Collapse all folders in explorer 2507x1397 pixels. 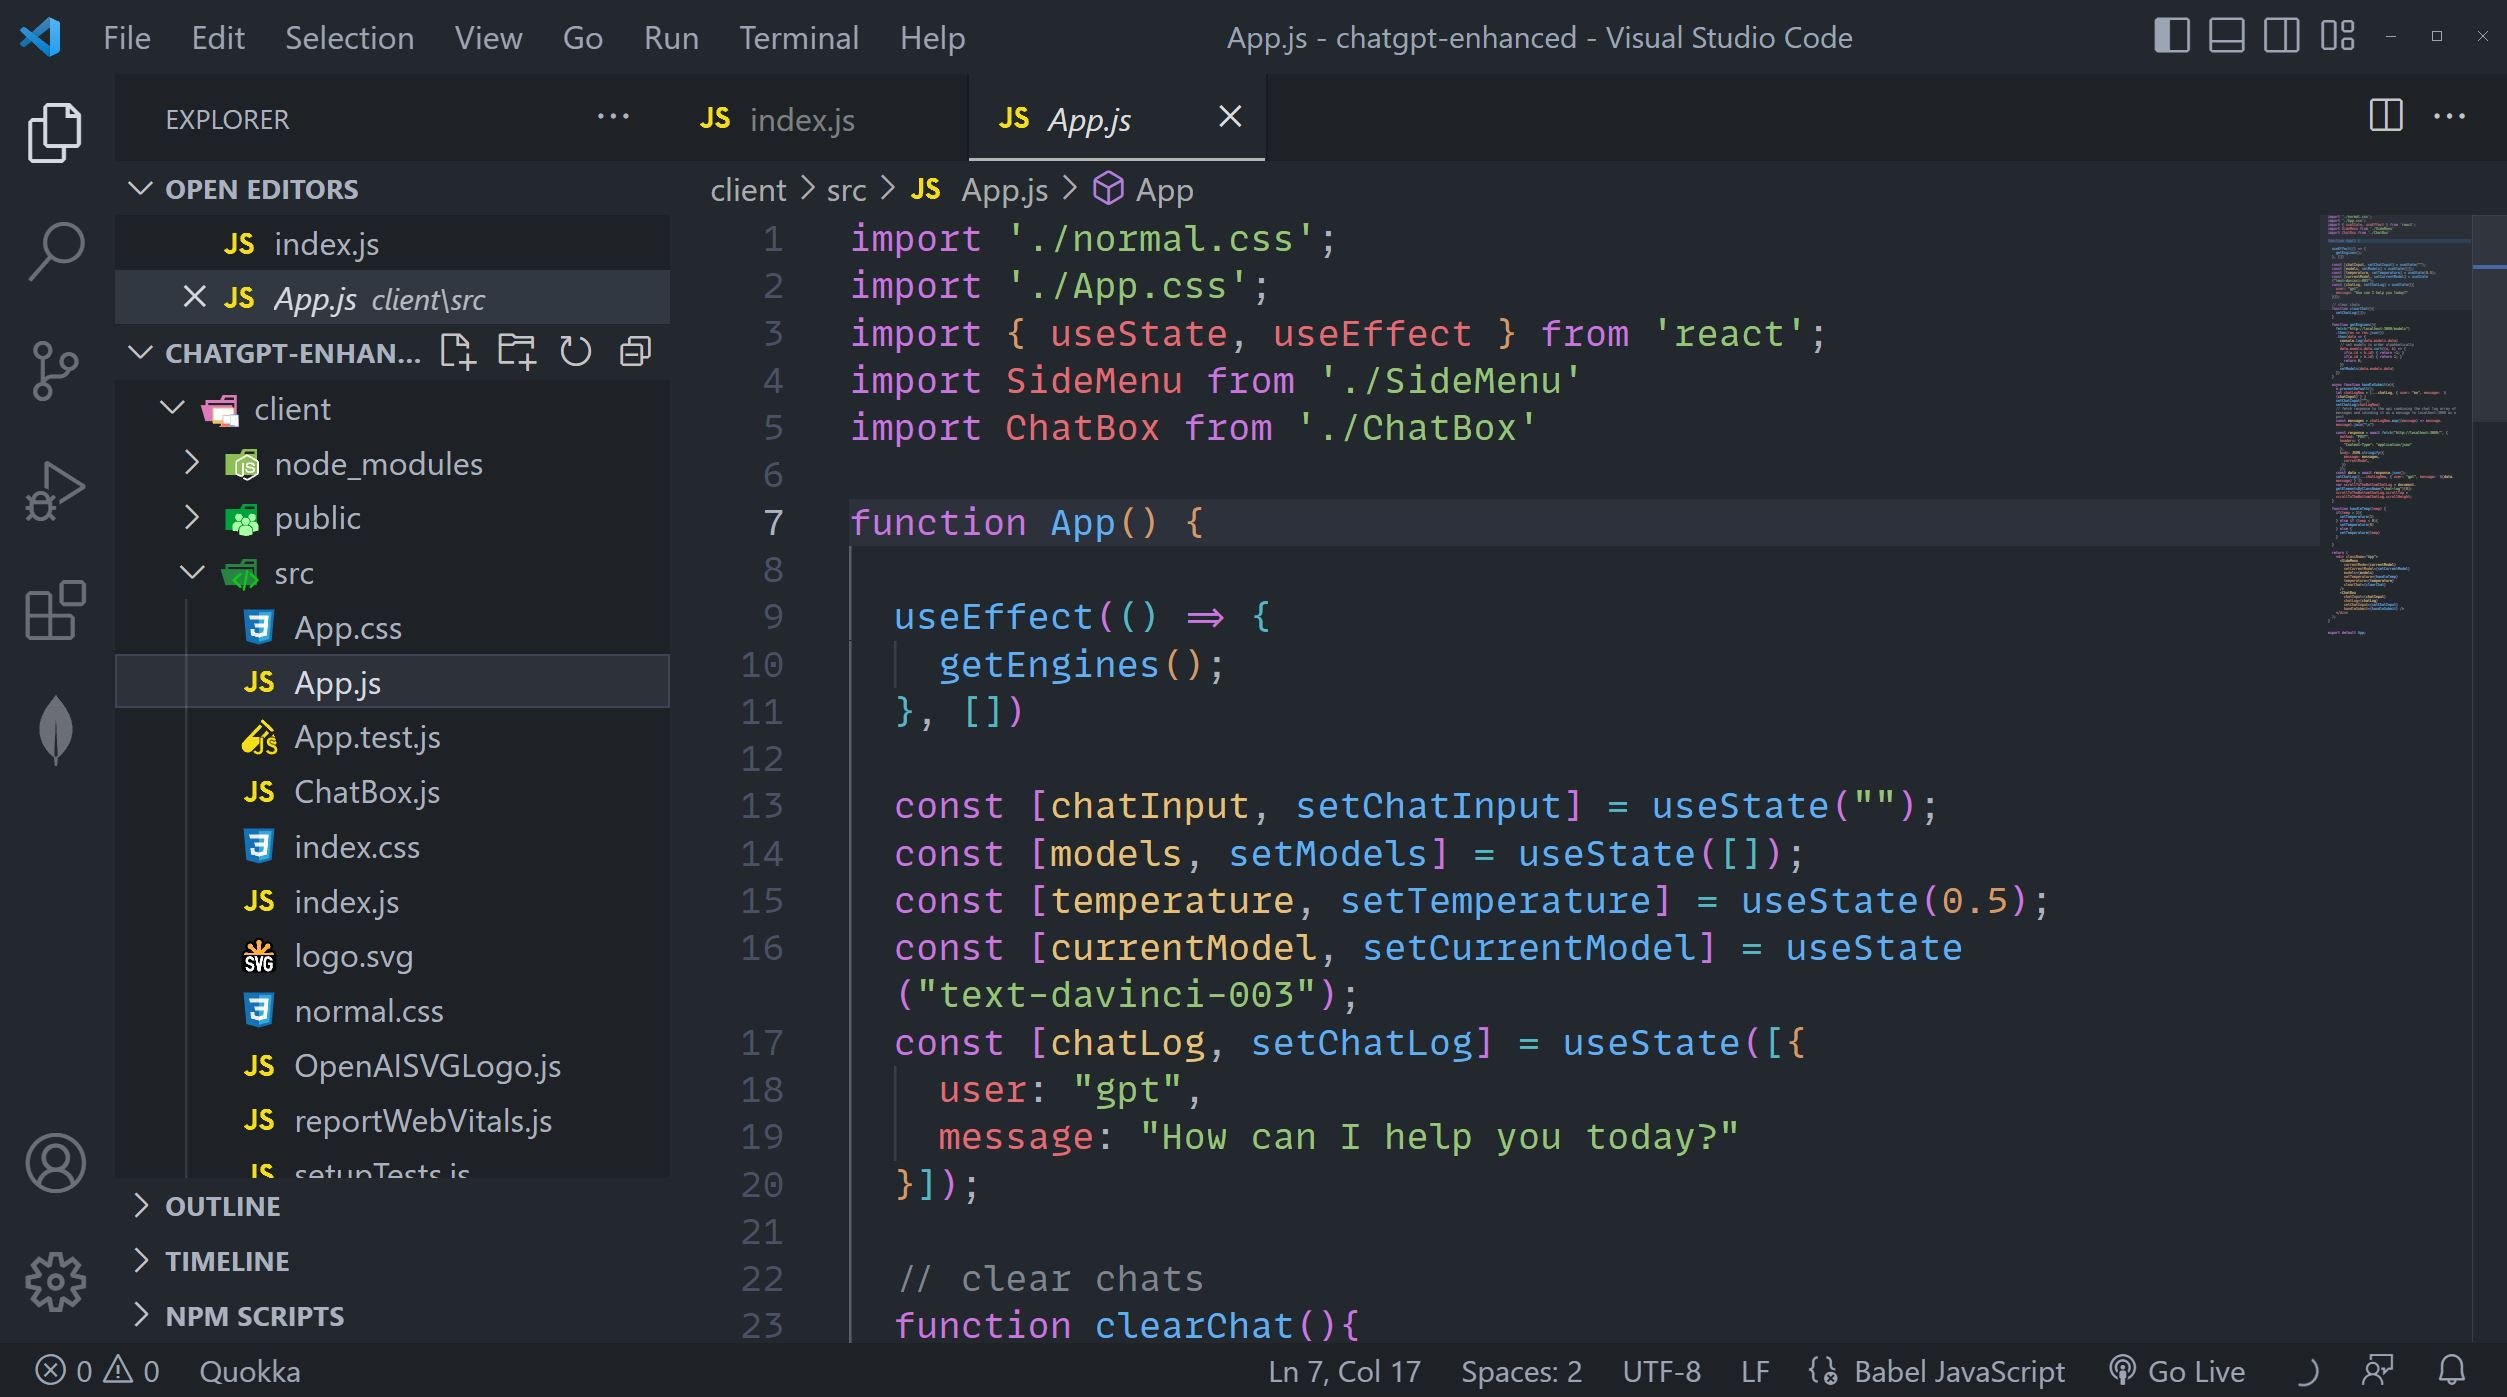pyautogui.click(x=635, y=352)
